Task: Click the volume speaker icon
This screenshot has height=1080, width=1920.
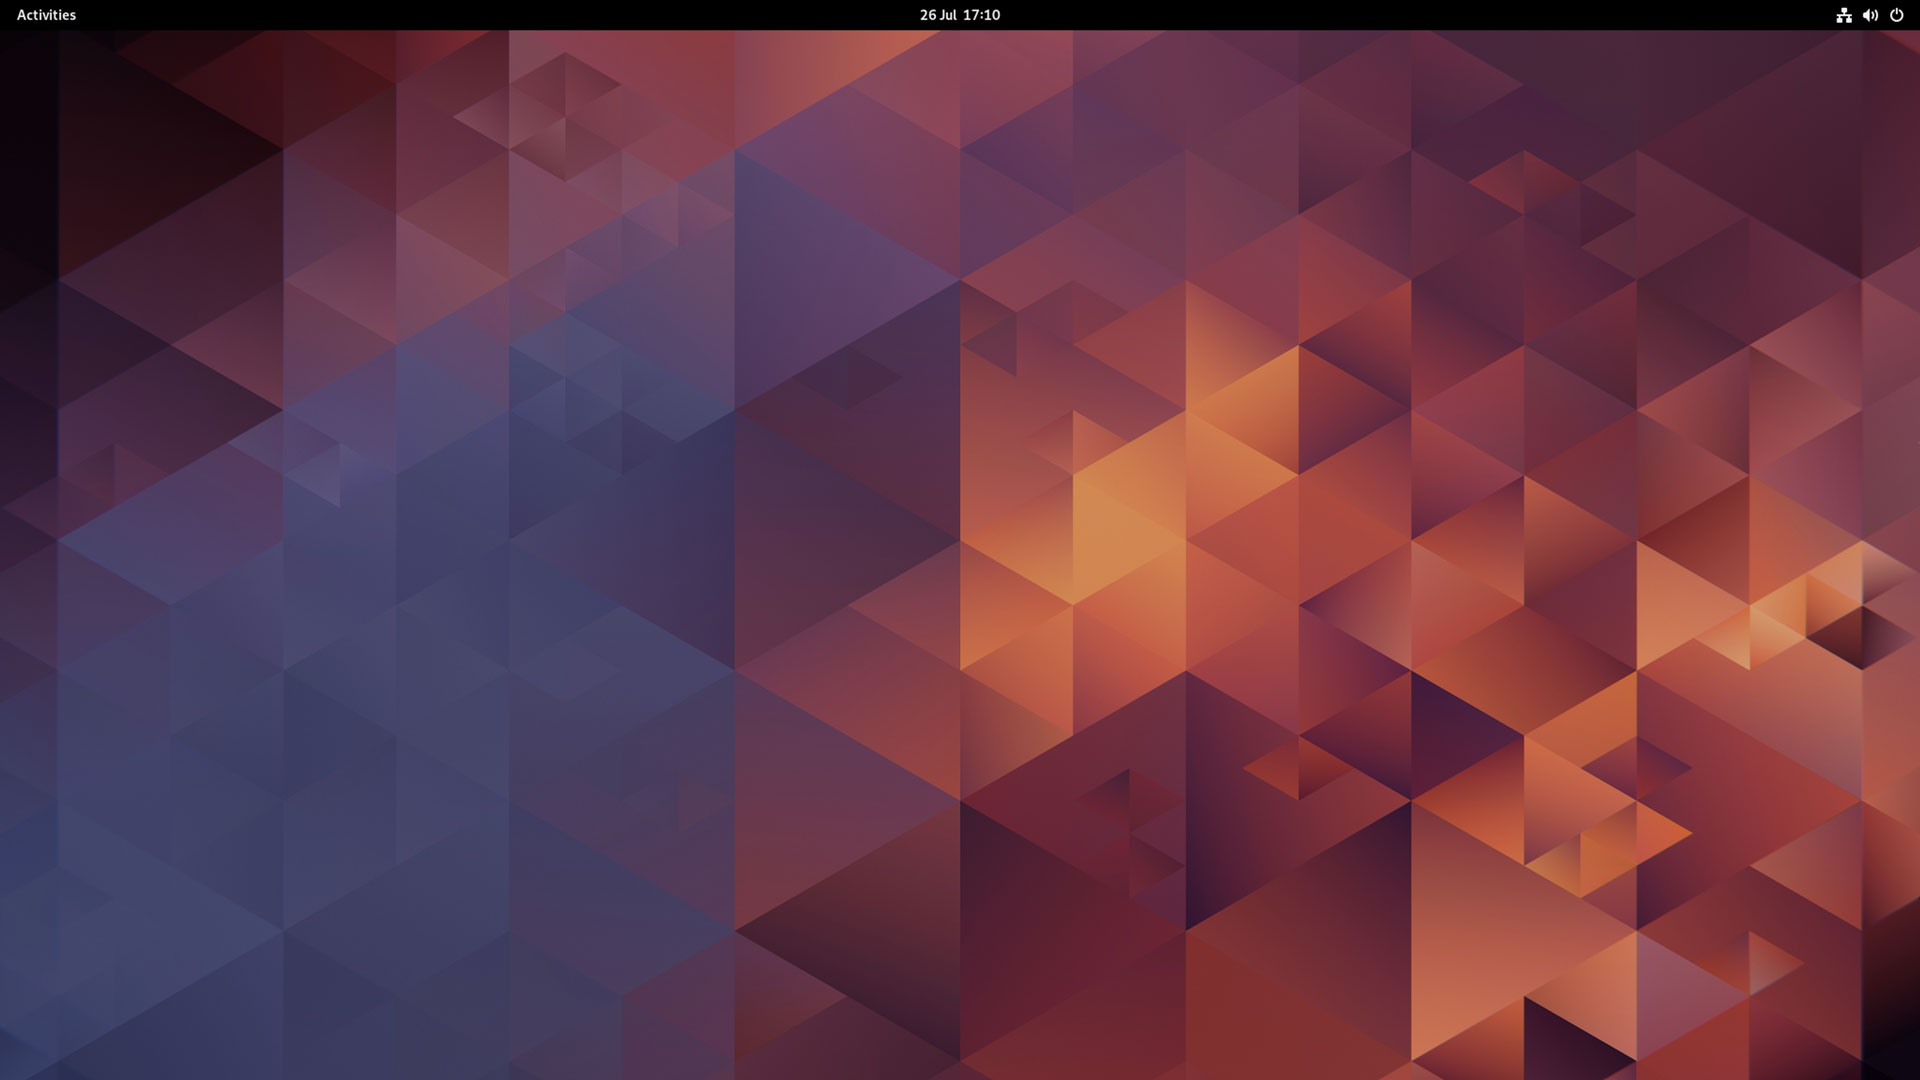Action: pos(1870,15)
